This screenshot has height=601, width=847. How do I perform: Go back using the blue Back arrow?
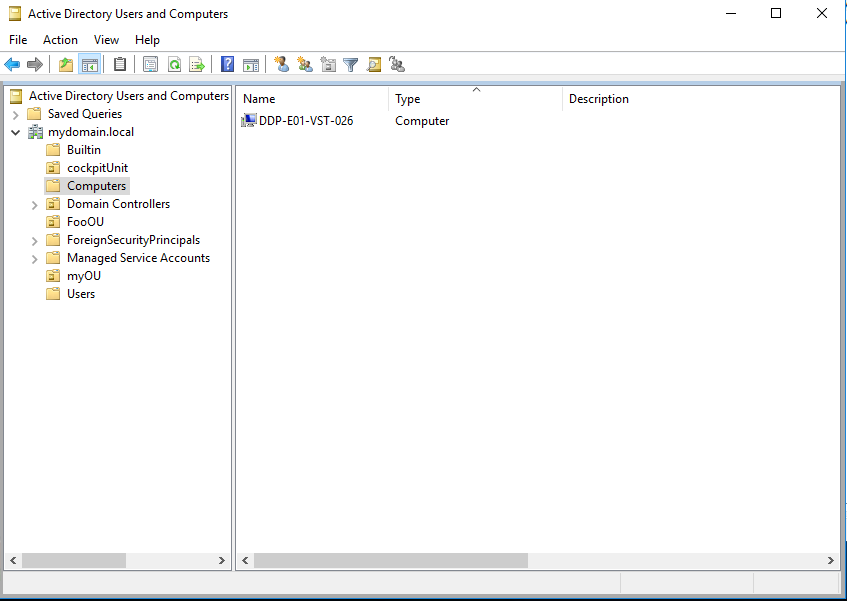[12, 65]
